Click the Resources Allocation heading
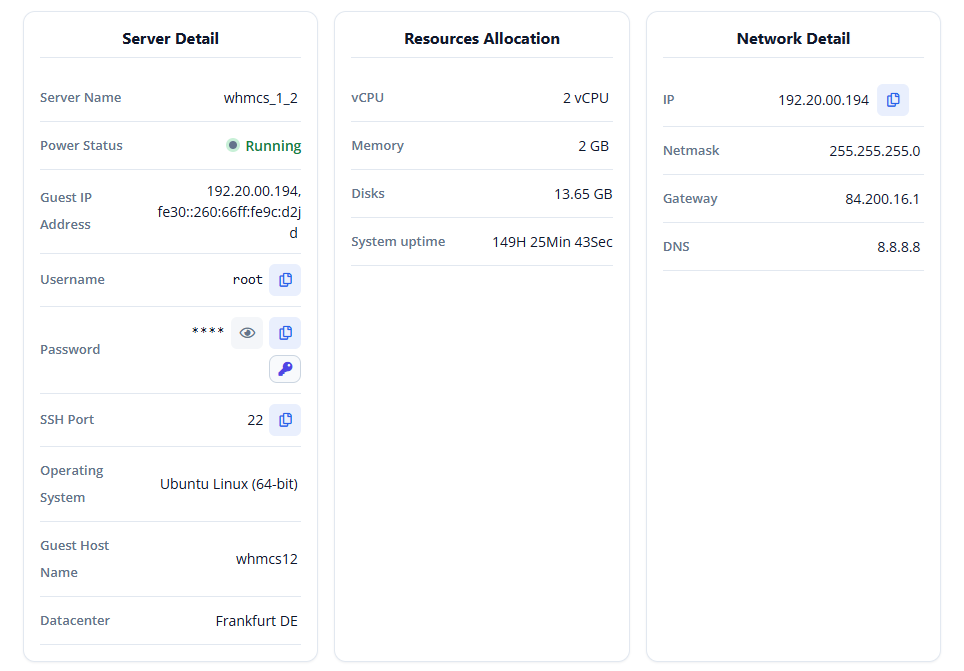The image size is (964, 671). 482,39
